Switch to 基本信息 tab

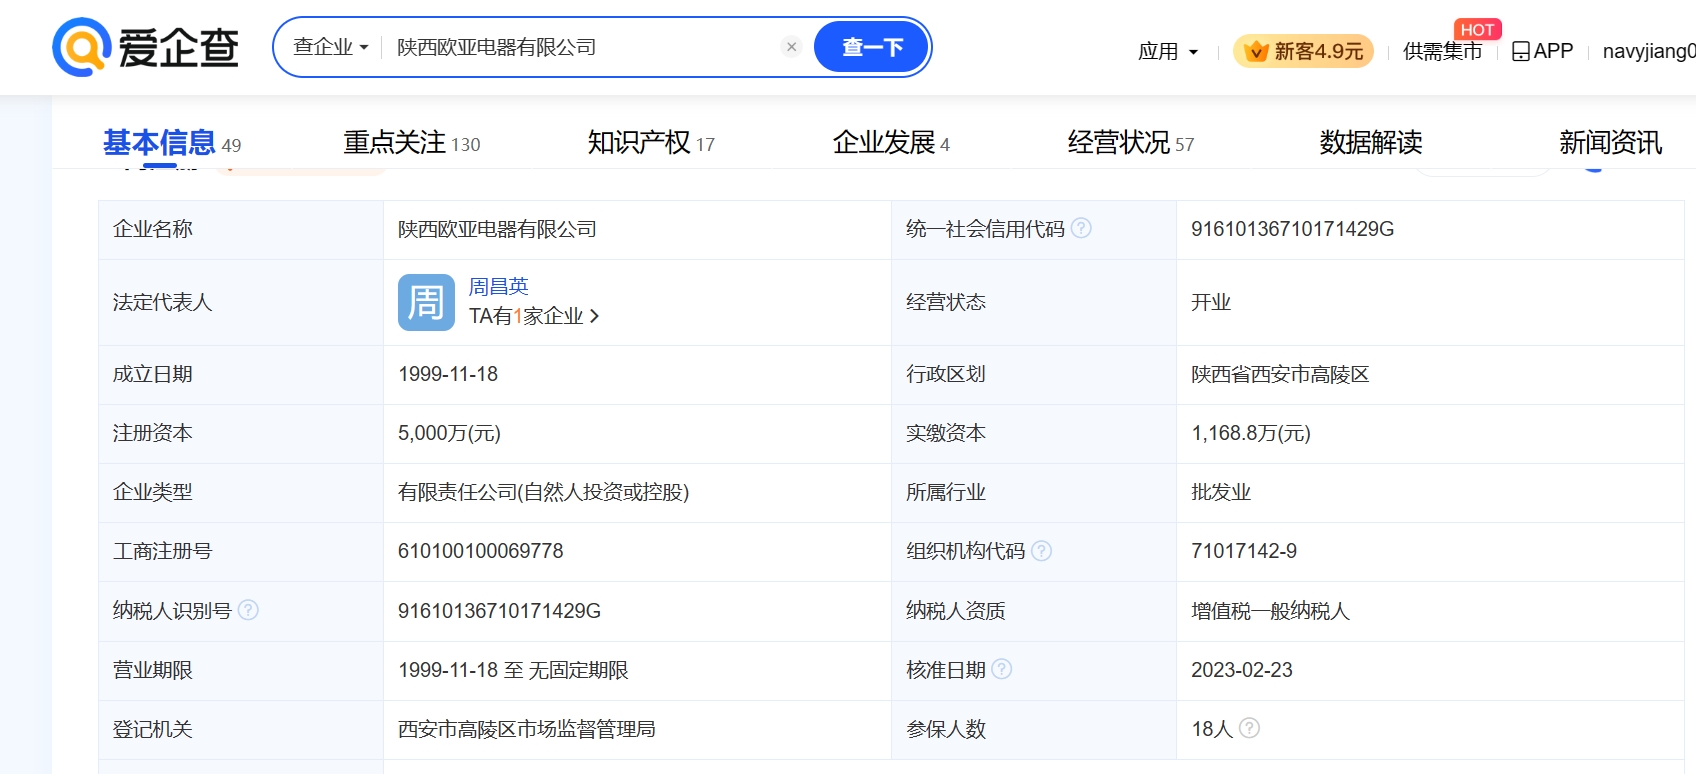172,143
